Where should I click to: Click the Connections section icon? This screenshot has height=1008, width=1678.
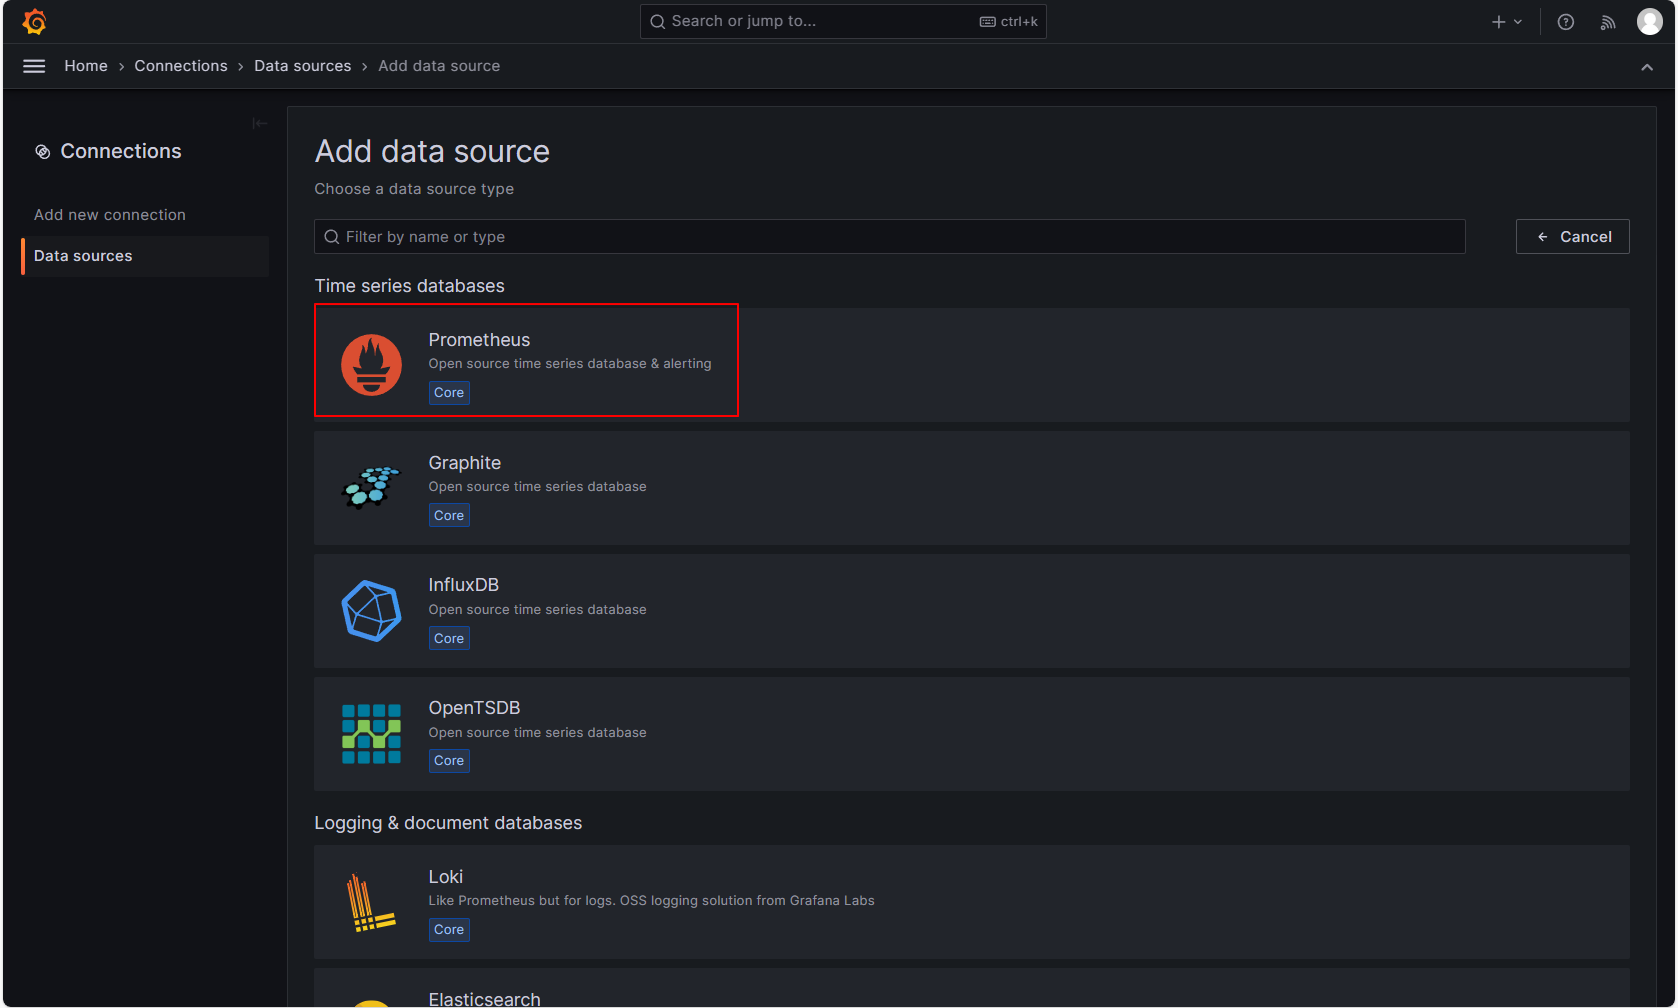click(x=43, y=152)
